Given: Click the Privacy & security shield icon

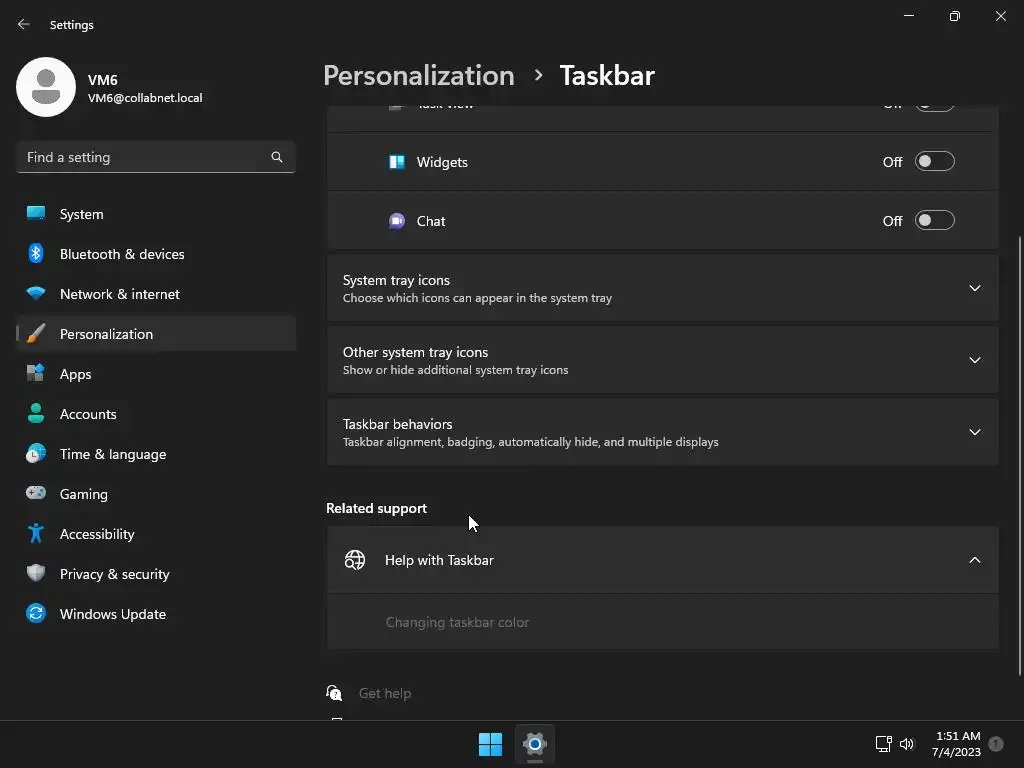Looking at the screenshot, I should [x=36, y=574].
